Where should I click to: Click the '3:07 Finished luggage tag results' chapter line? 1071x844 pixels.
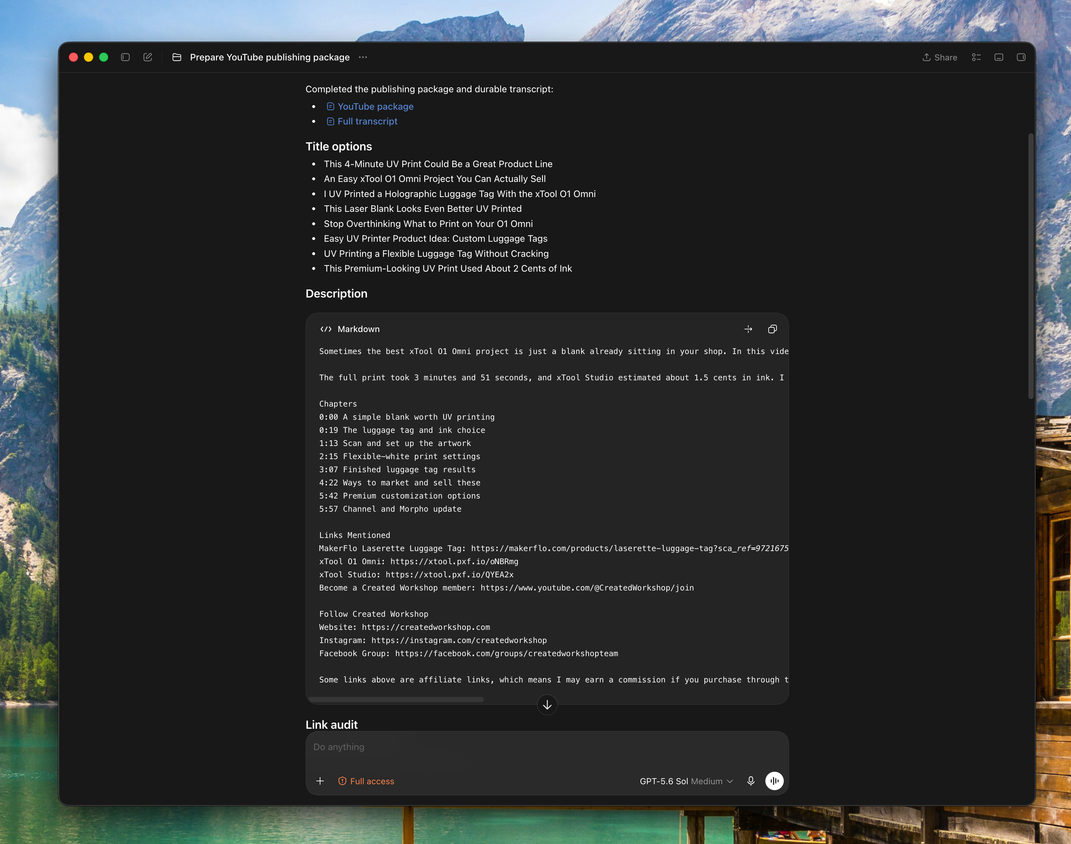point(398,470)
